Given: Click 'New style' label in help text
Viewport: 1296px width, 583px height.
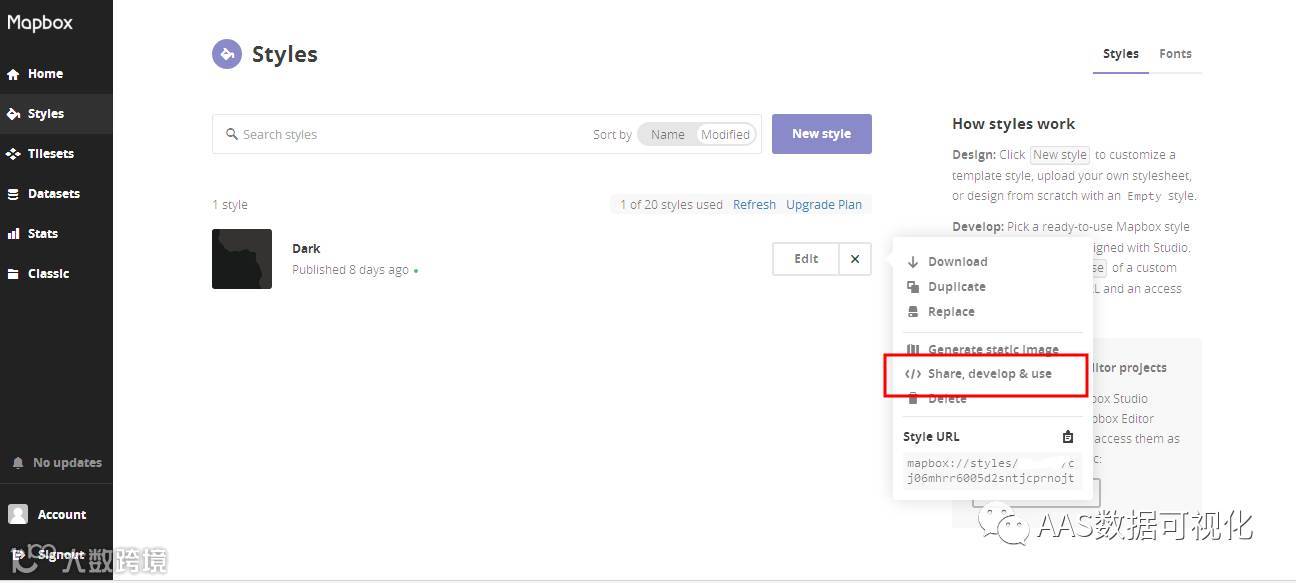Looking at the screenshot, I should [x=1060, y=155].
